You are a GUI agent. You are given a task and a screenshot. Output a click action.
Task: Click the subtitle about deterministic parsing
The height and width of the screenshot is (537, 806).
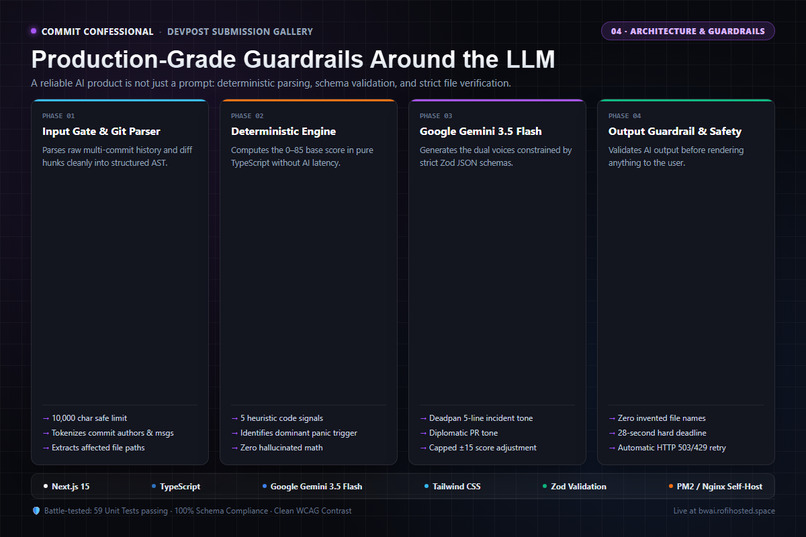(x=271, y=83)
